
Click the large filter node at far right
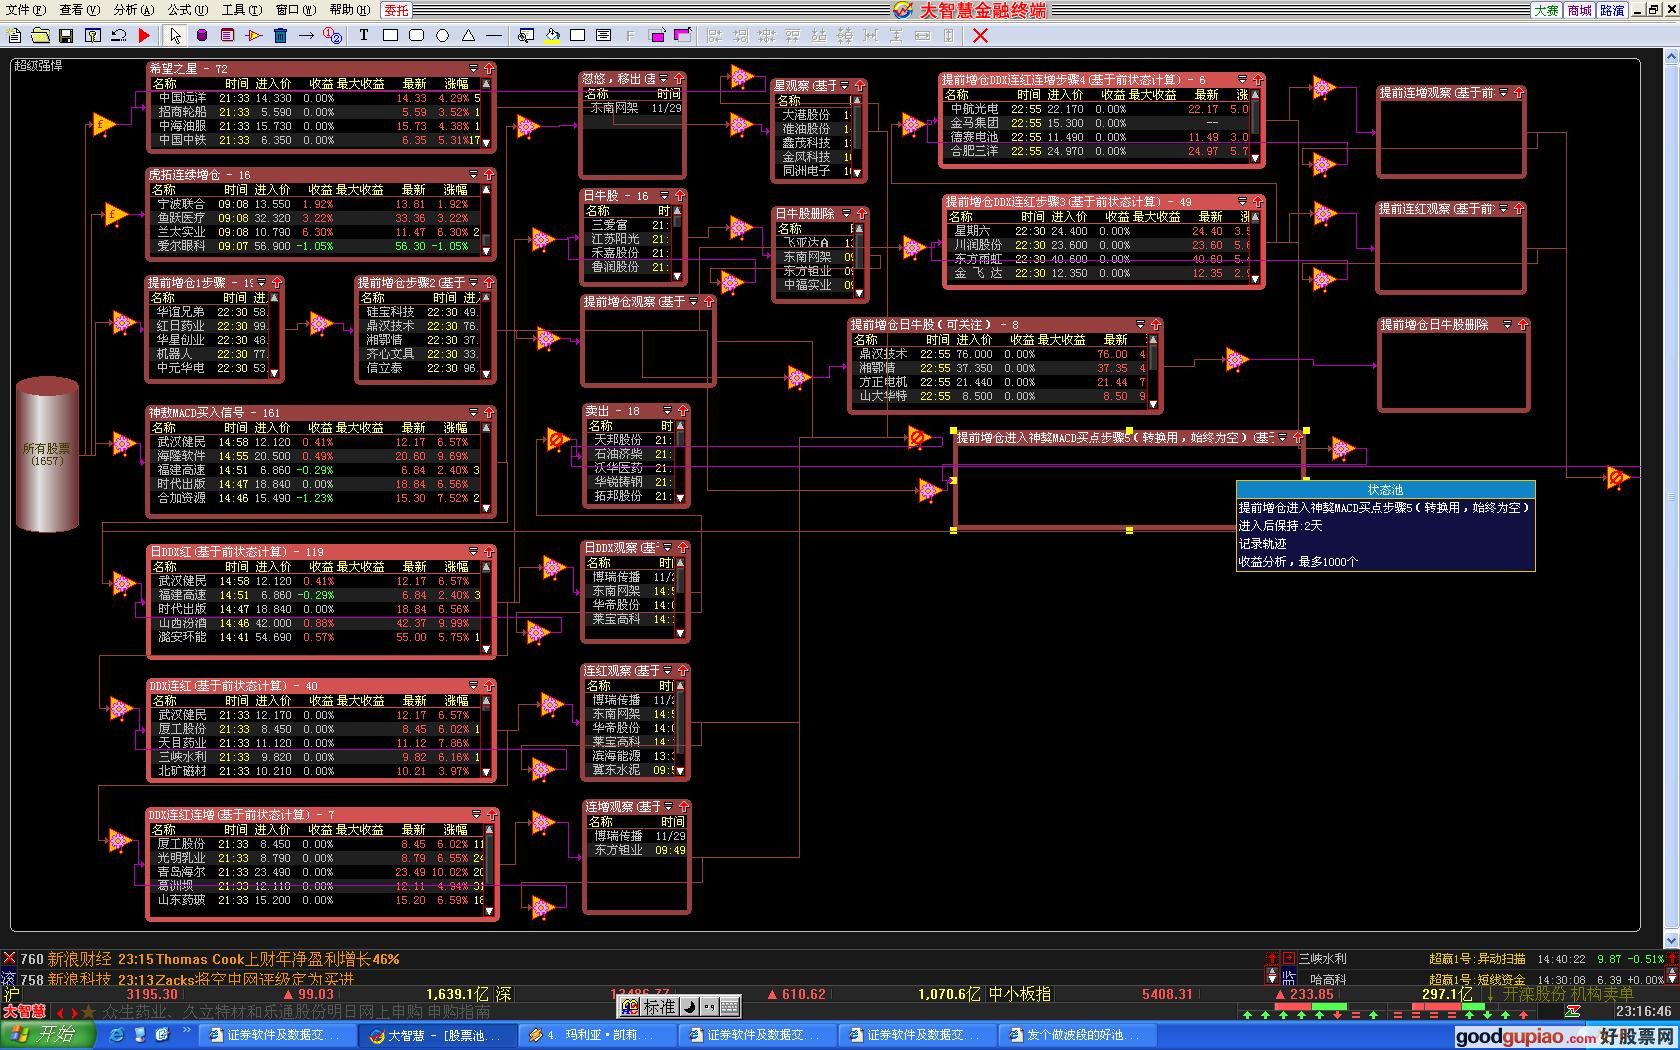[1617, 478]
